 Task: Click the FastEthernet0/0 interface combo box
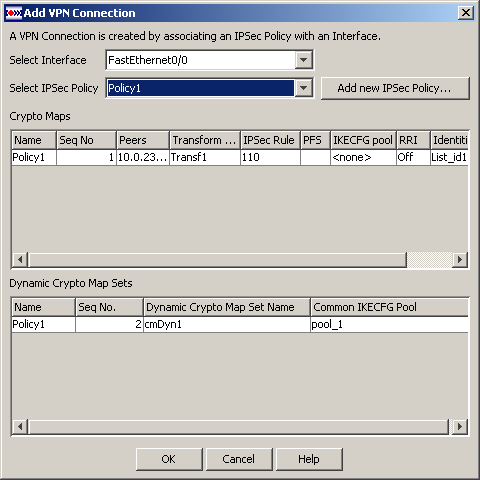click(x=209, y=60)
